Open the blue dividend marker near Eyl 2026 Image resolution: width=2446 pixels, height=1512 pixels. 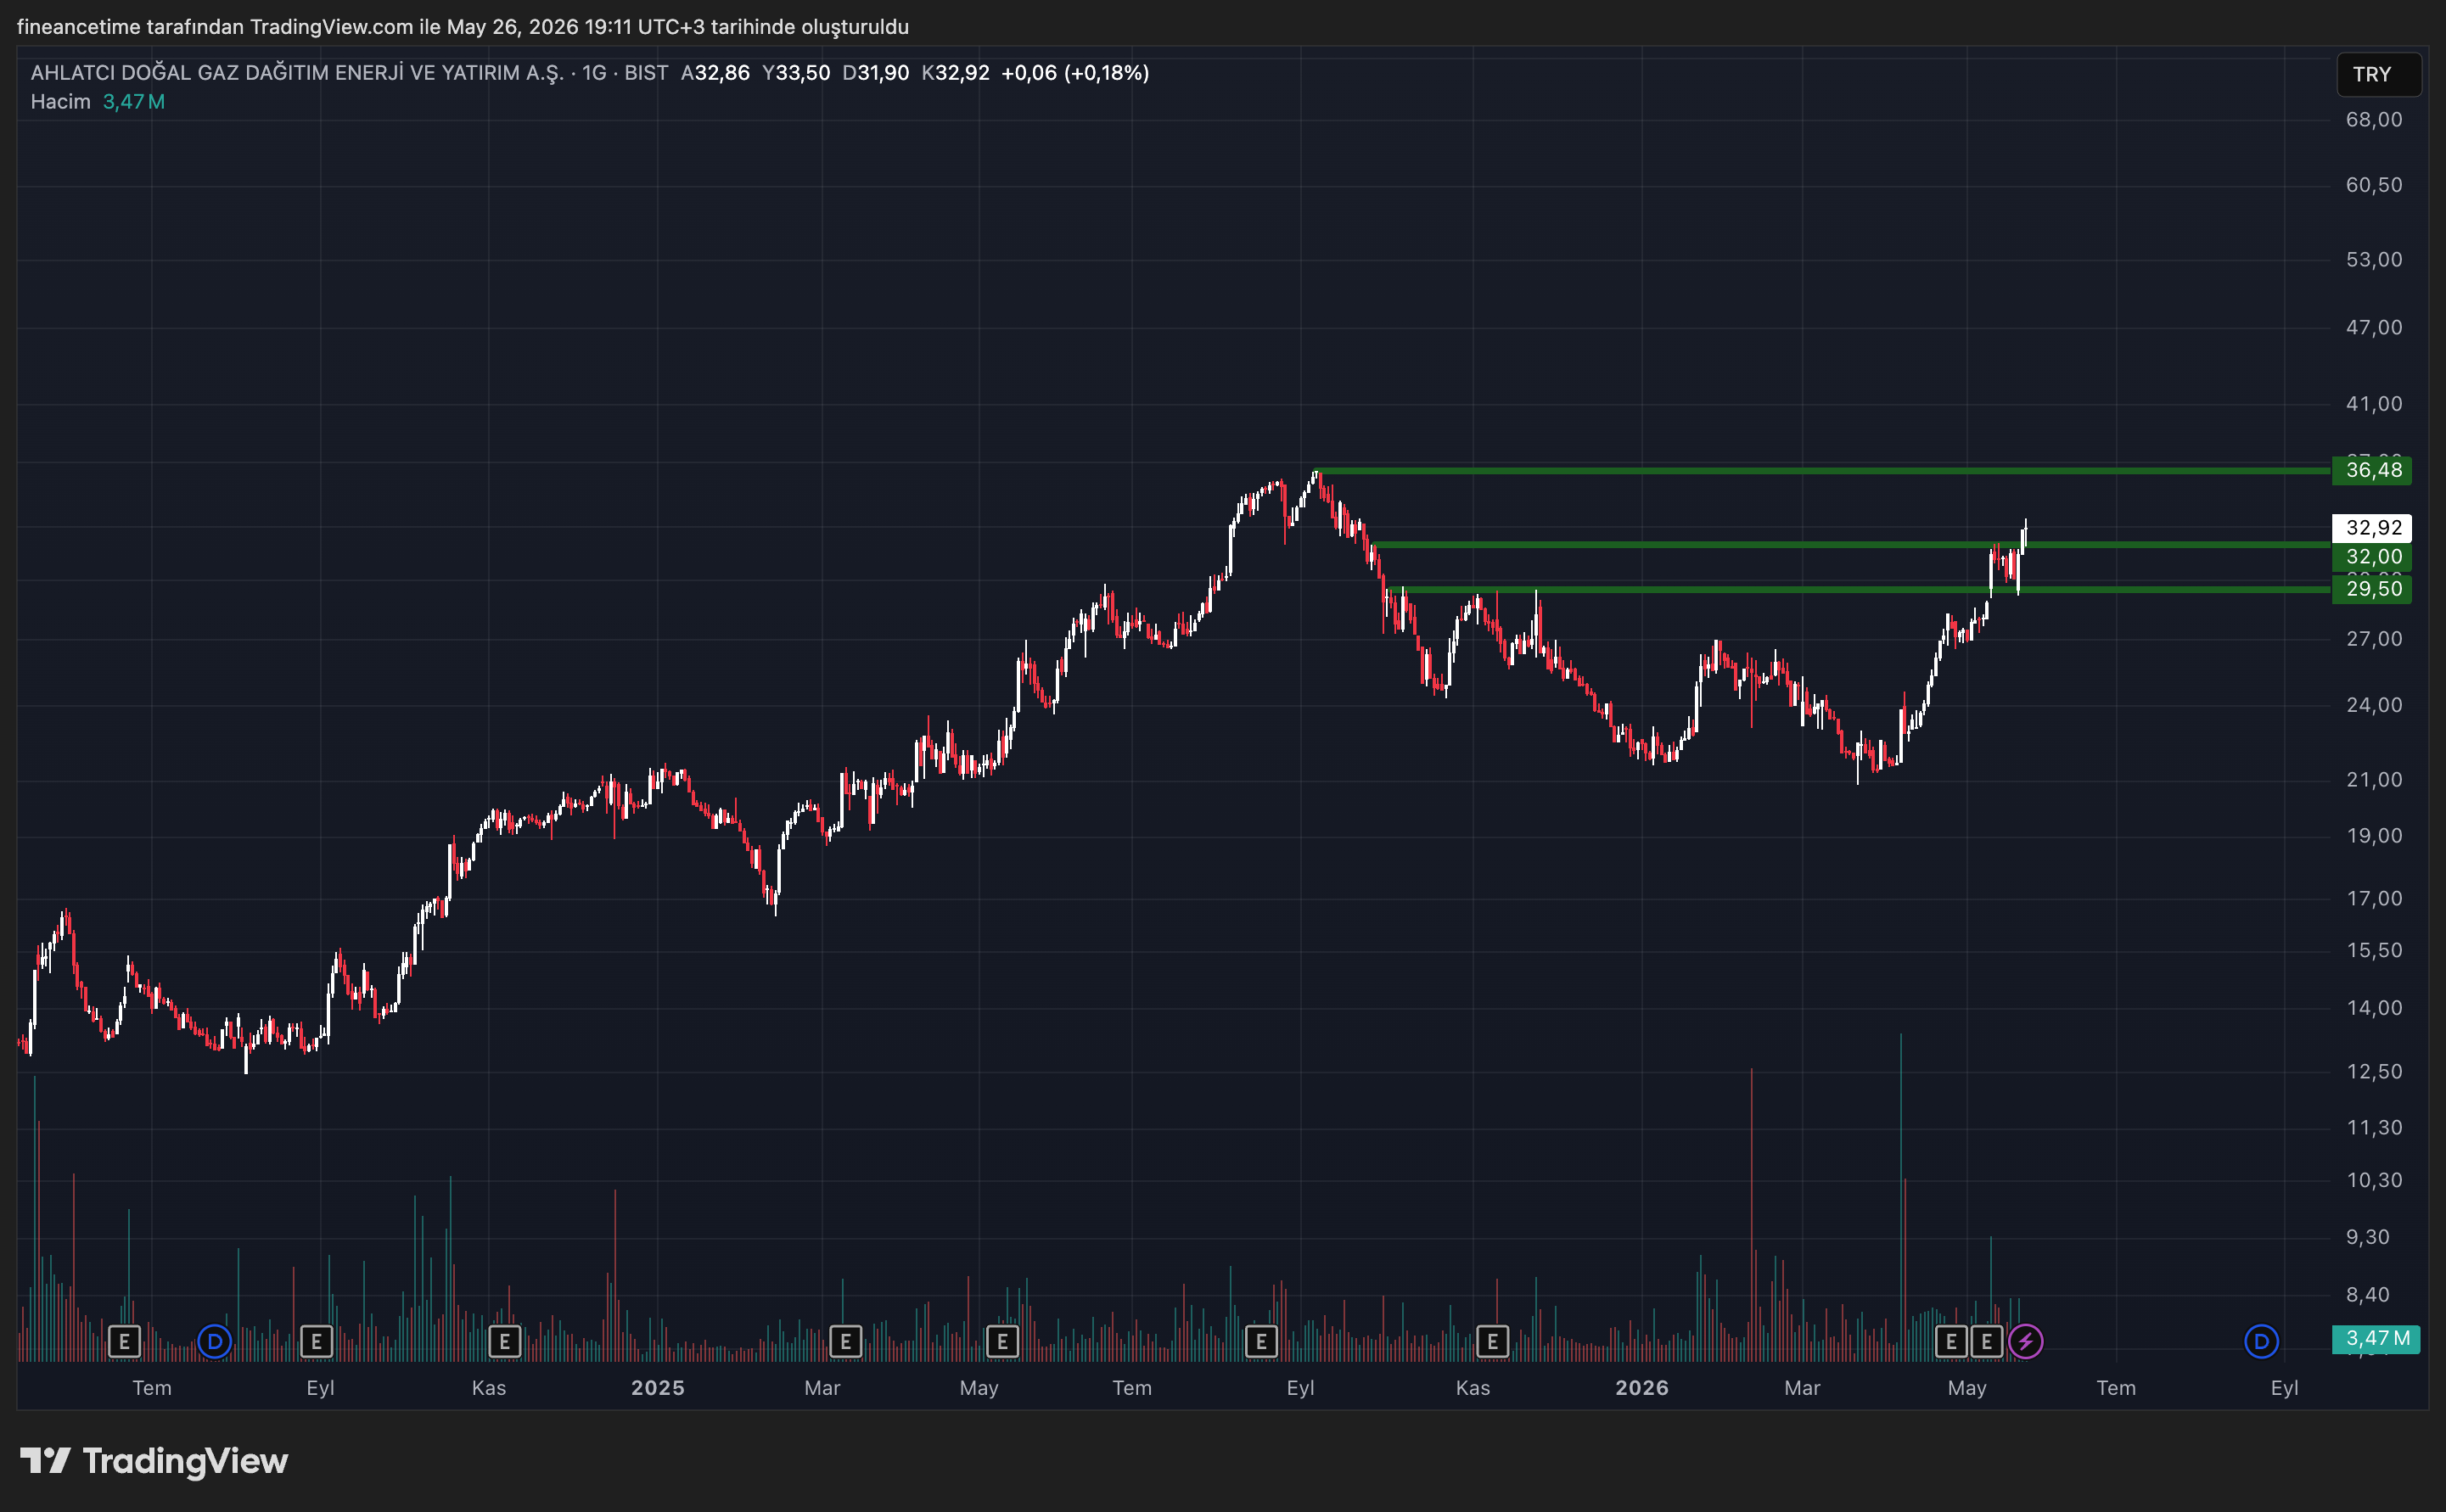pyautogui.click(x=2261, y=1341)
